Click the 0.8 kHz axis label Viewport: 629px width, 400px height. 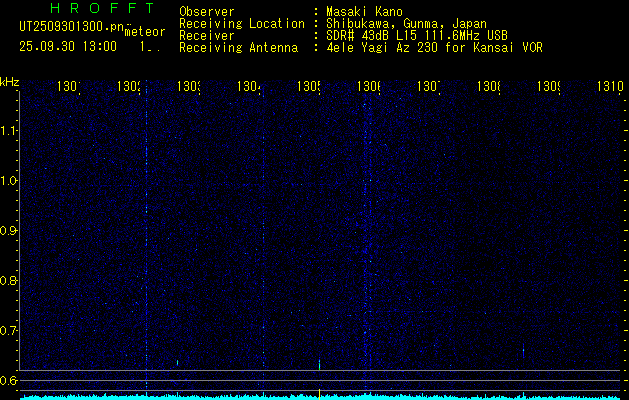(9, 280)
